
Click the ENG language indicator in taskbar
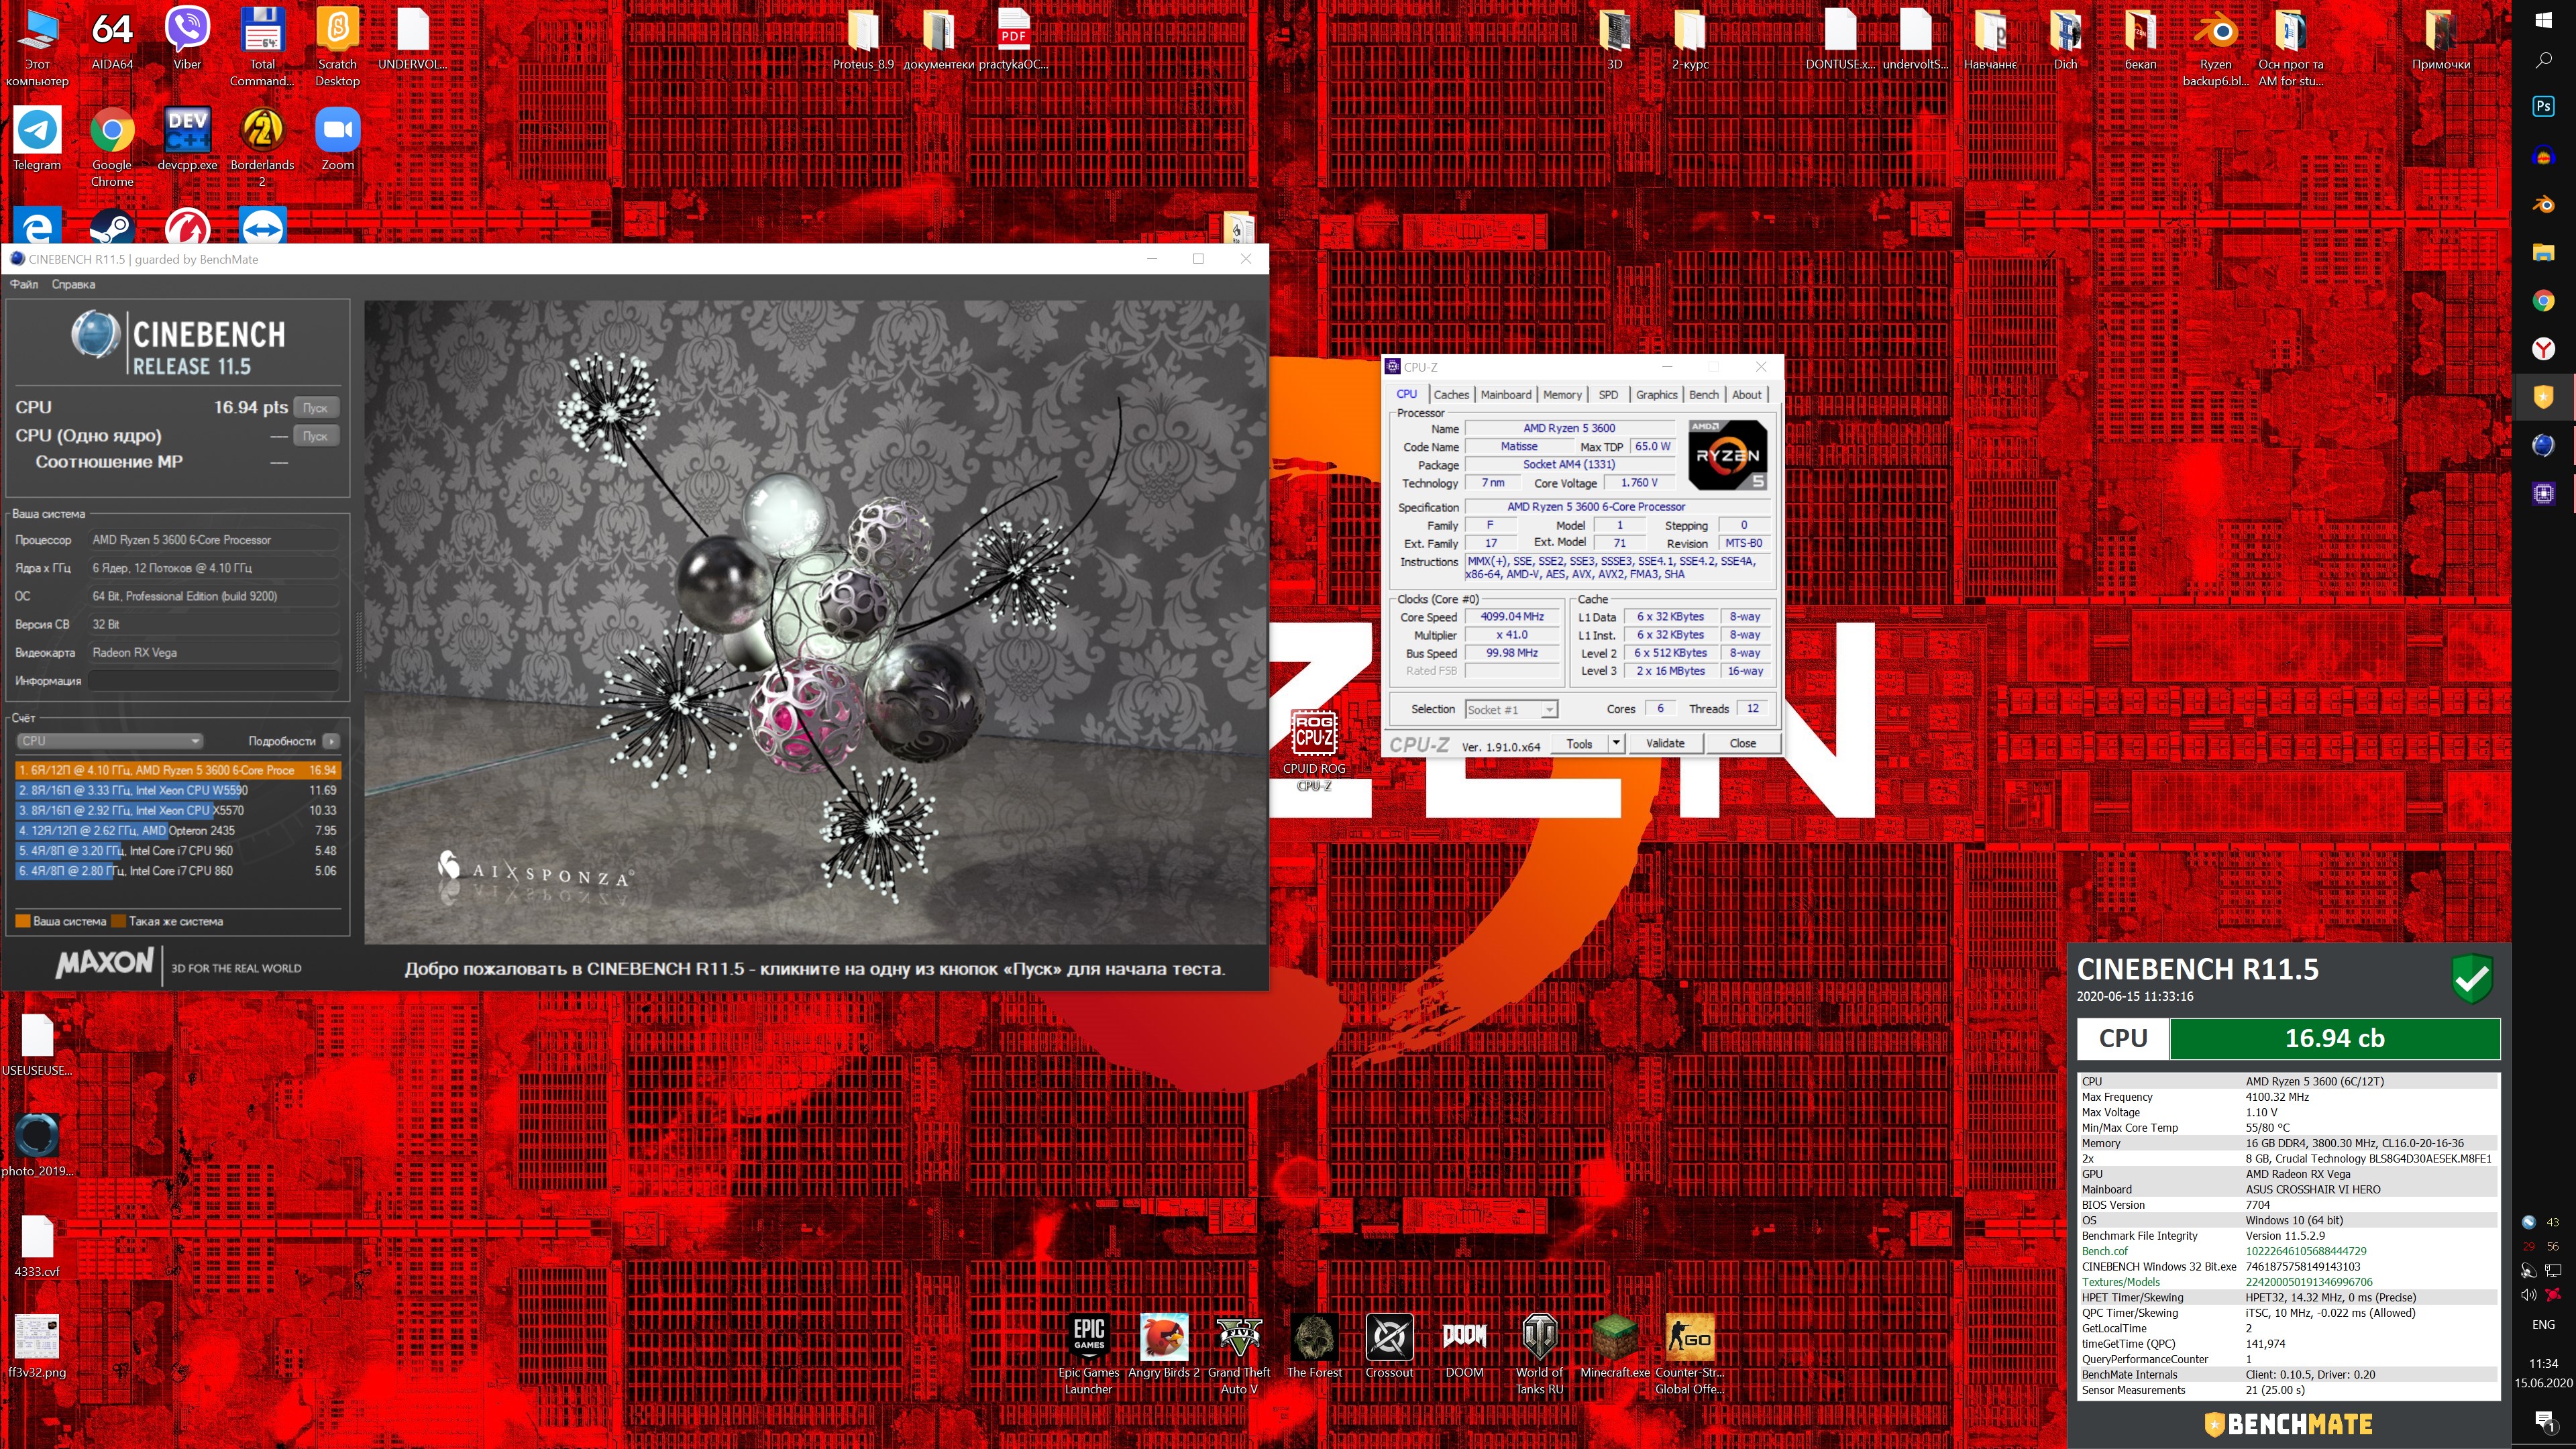click(x=2543, y=1324)
